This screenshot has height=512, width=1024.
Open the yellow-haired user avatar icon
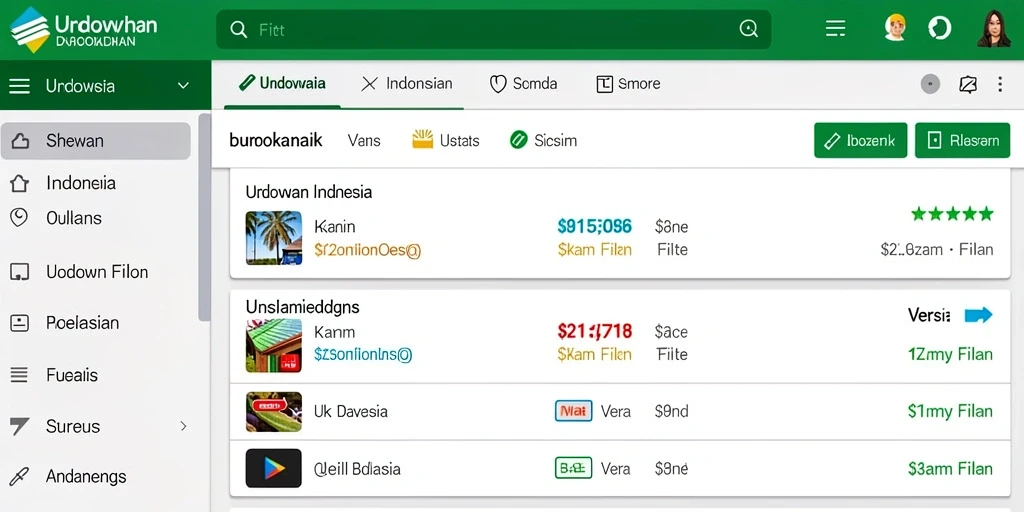click(x=895, y=28)
